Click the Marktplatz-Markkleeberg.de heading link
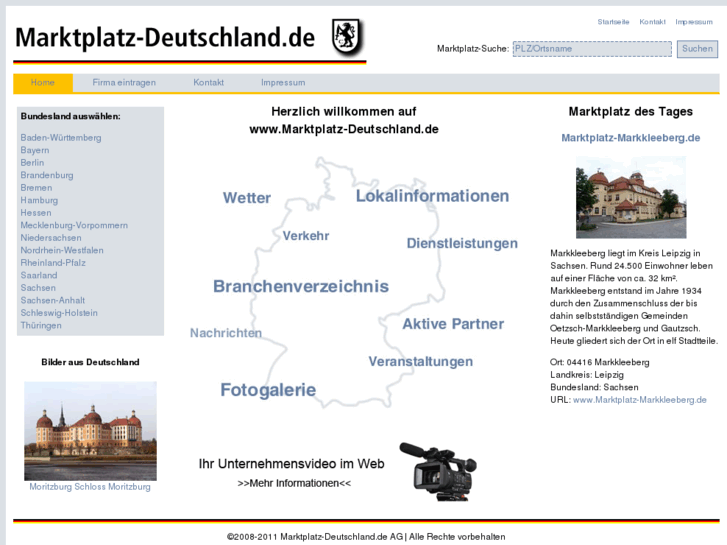727x545 pixels. [x=631, y=138]
